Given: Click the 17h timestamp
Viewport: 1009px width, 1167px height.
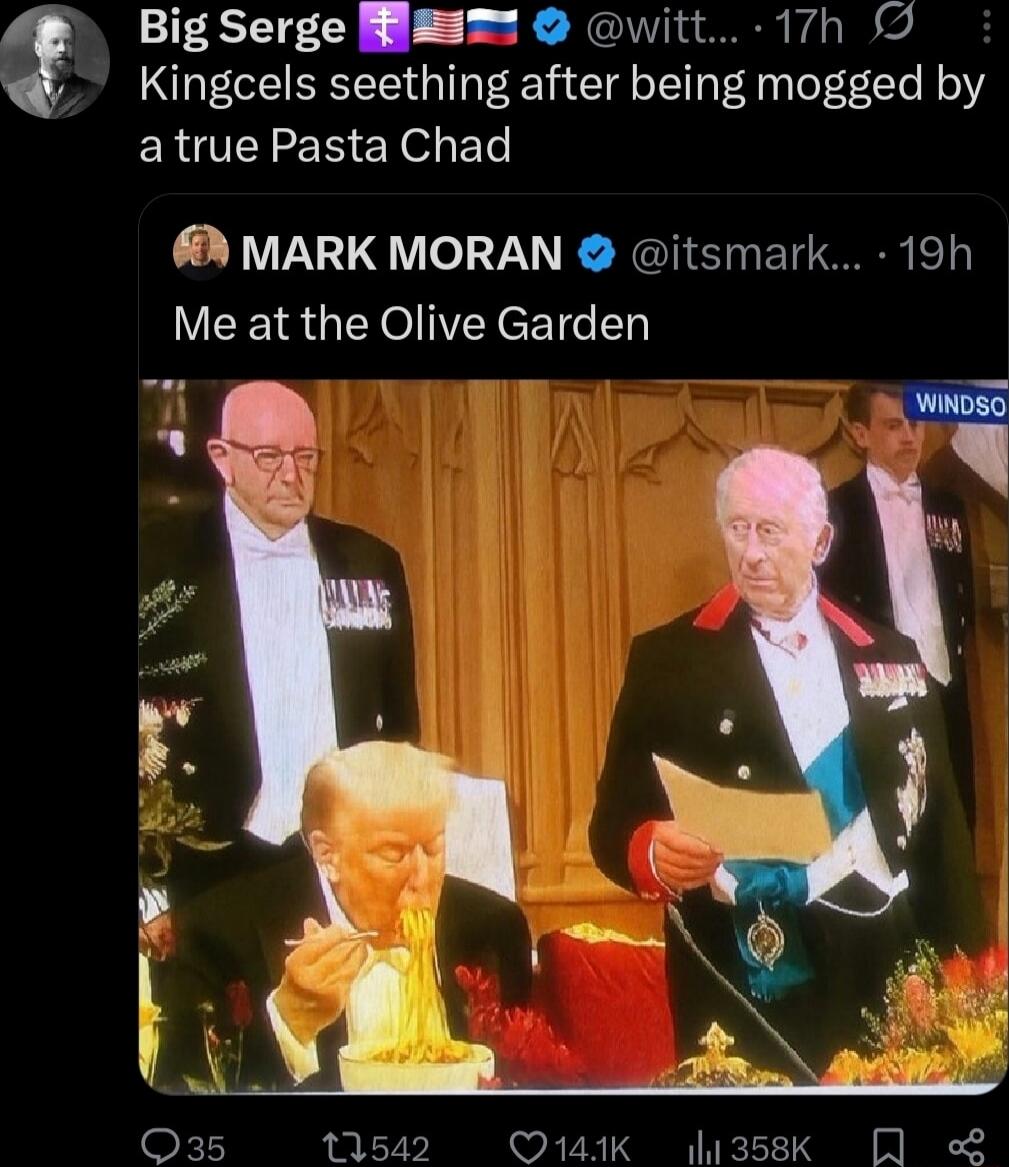Looking at the screenshot, I should click(809, 28).
